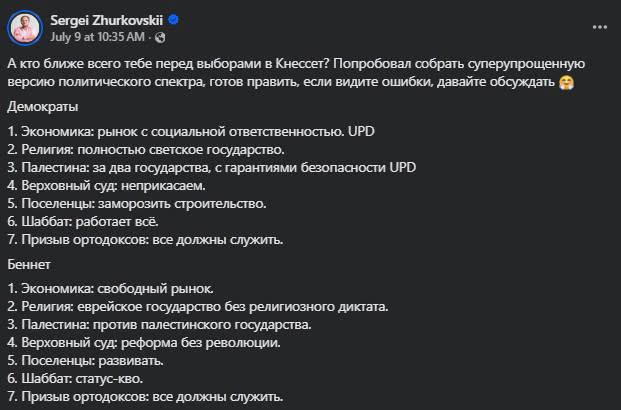The image size is (621, 410).
Task: Click the line 'Религия: полностью светское государство'
Action: tap(146, 150)
